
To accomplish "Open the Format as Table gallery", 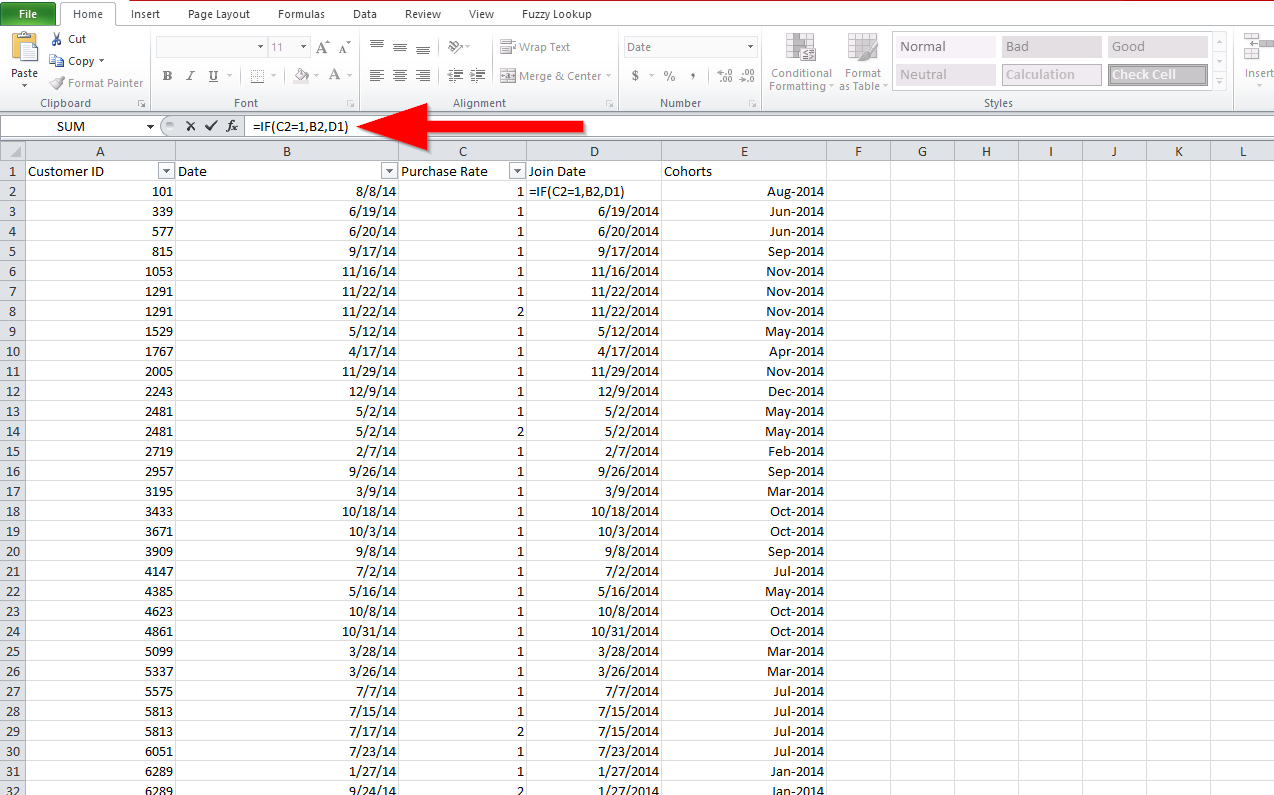I will 862,62.
